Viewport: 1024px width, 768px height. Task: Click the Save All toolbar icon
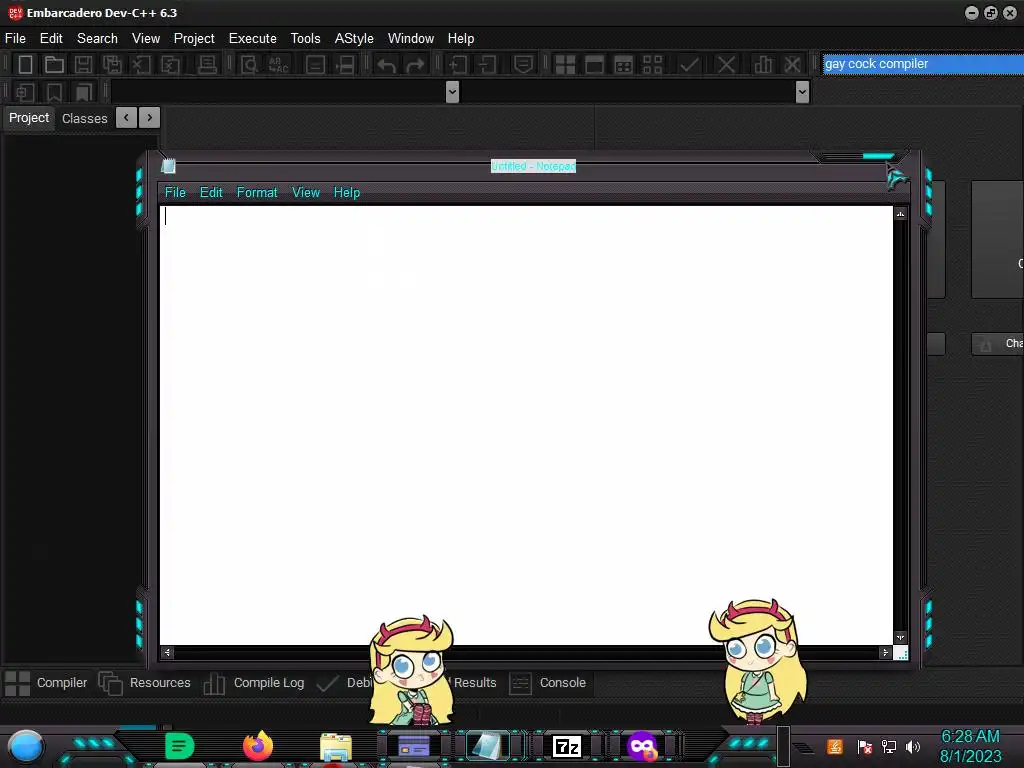[x=112, y=64]
